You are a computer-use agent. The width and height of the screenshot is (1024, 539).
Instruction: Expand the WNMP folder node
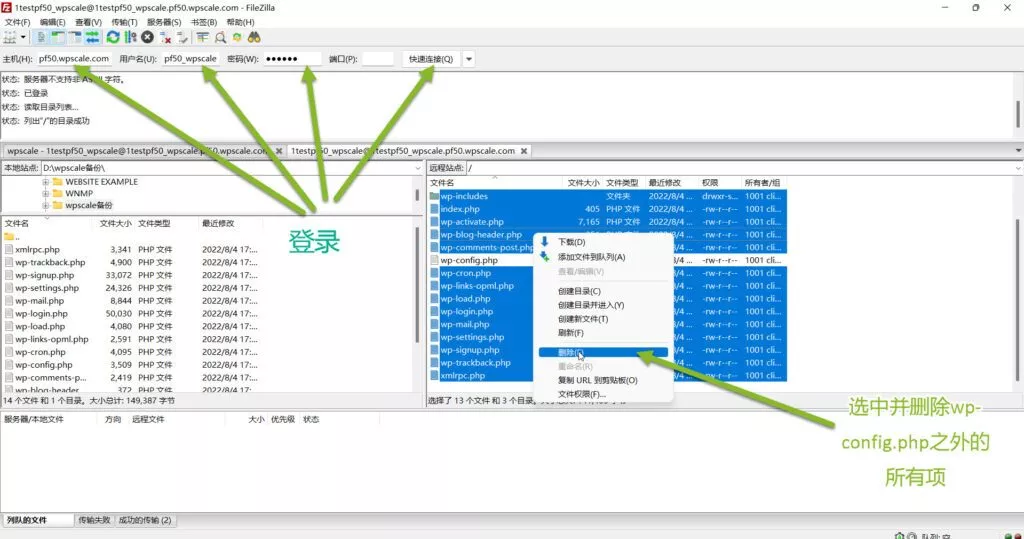46,193
